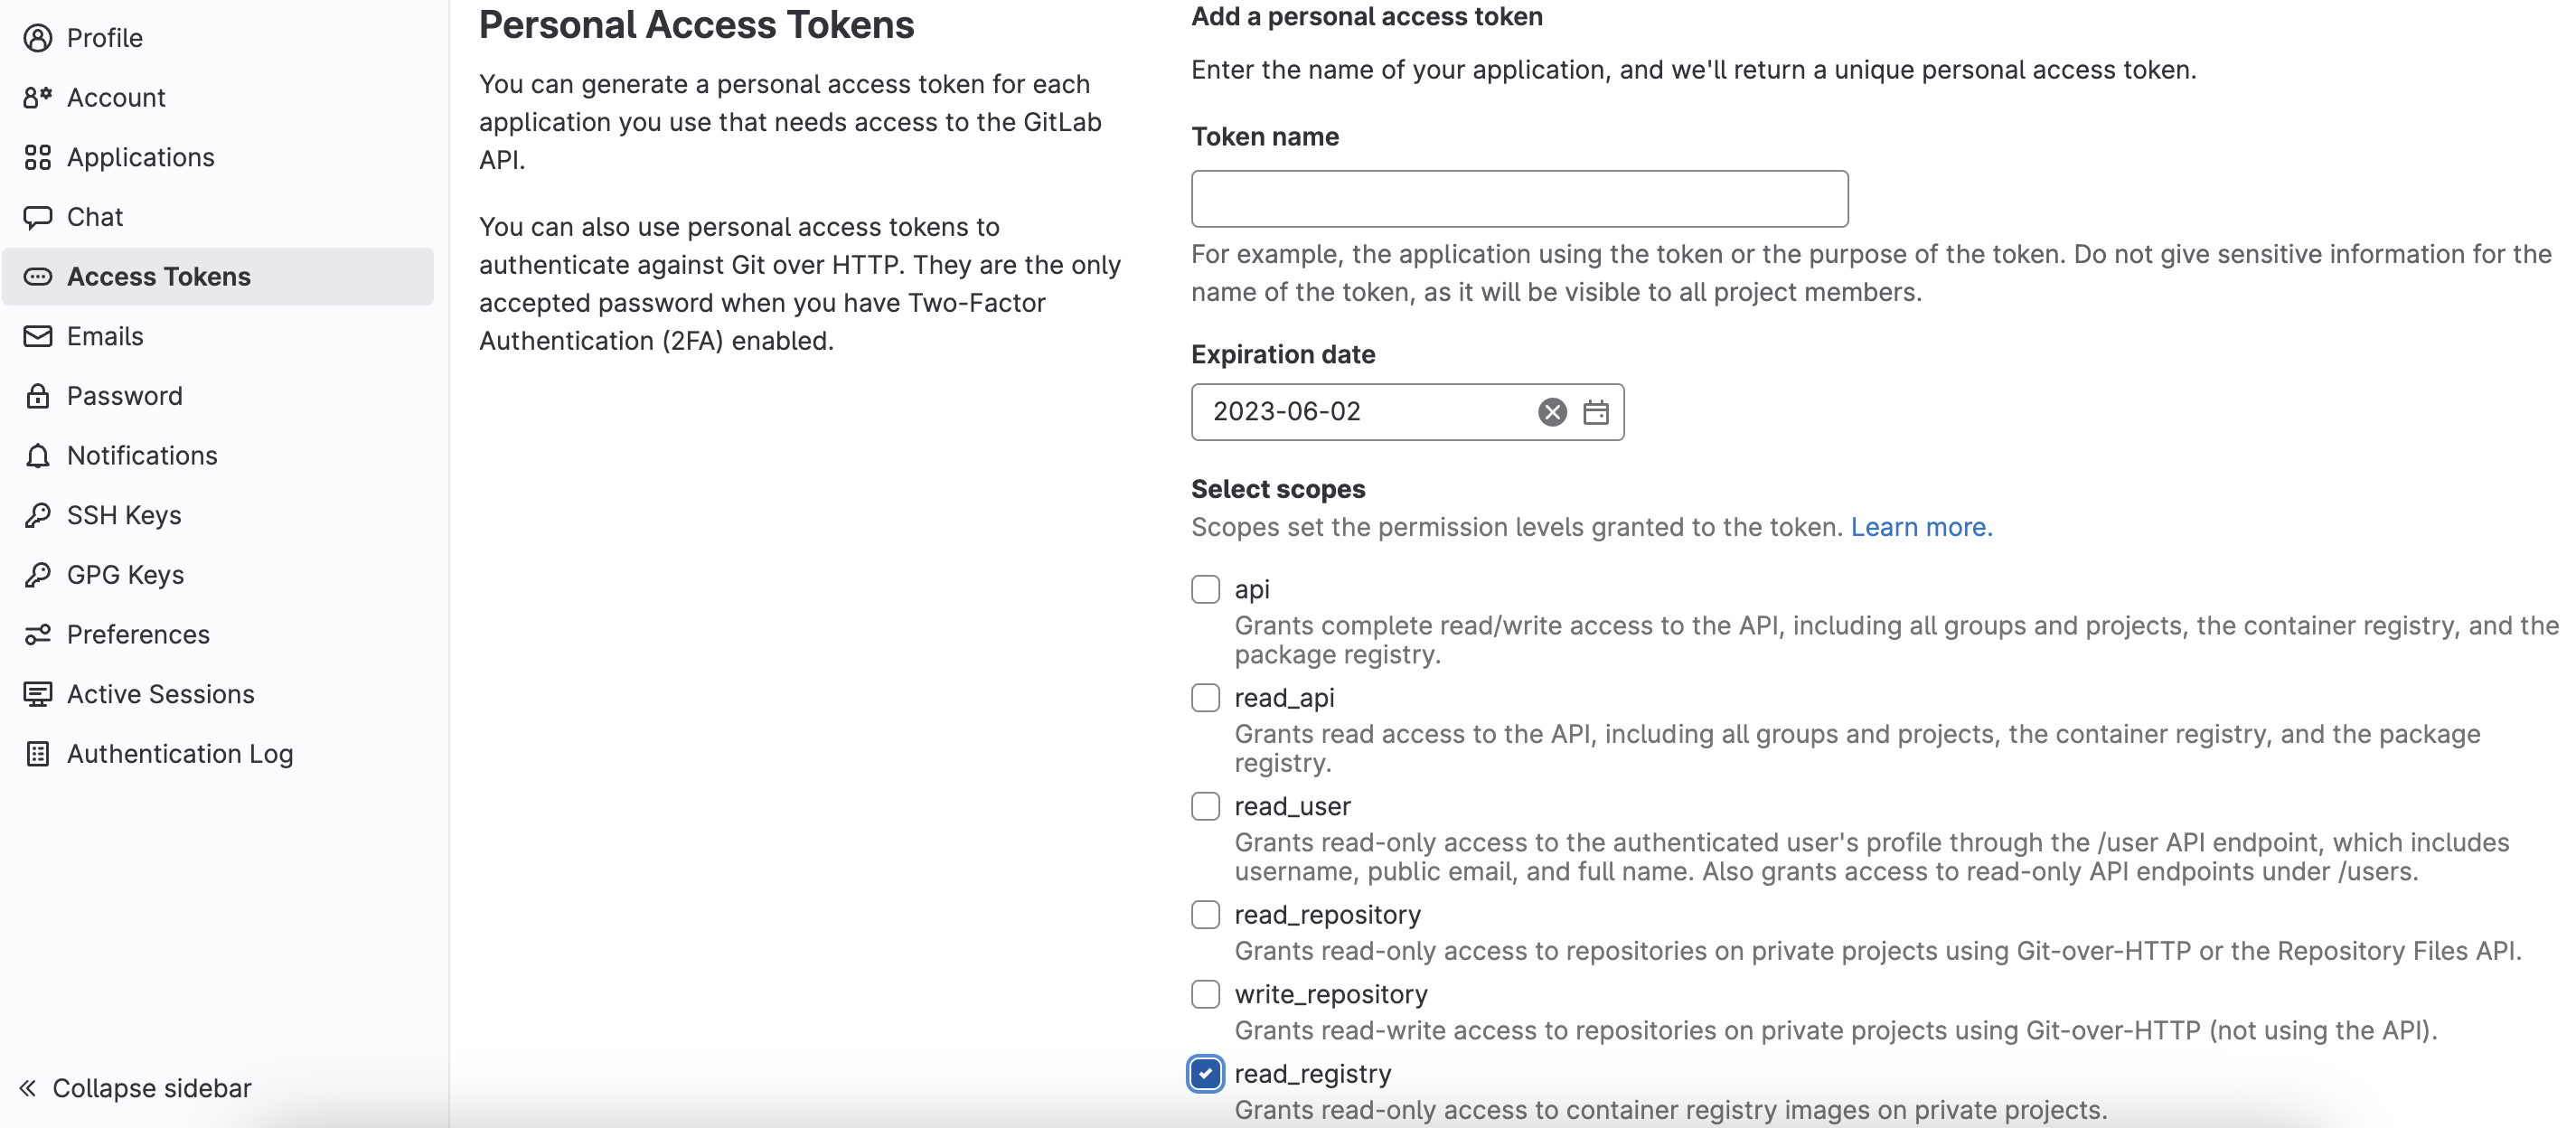Open SSH Keys settings page

pos(124,515)
